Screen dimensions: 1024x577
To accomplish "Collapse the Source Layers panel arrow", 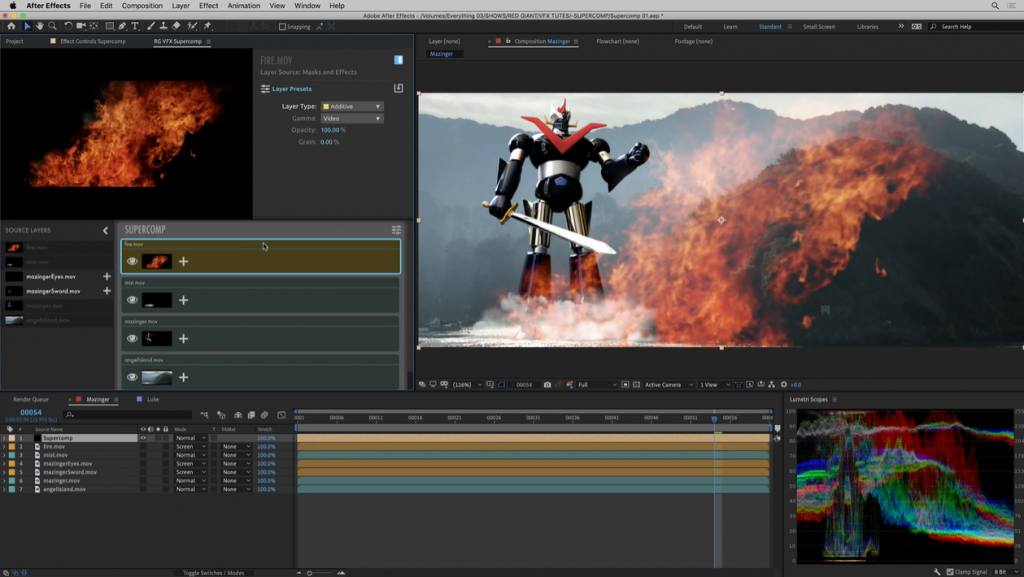I will point(105,230).
